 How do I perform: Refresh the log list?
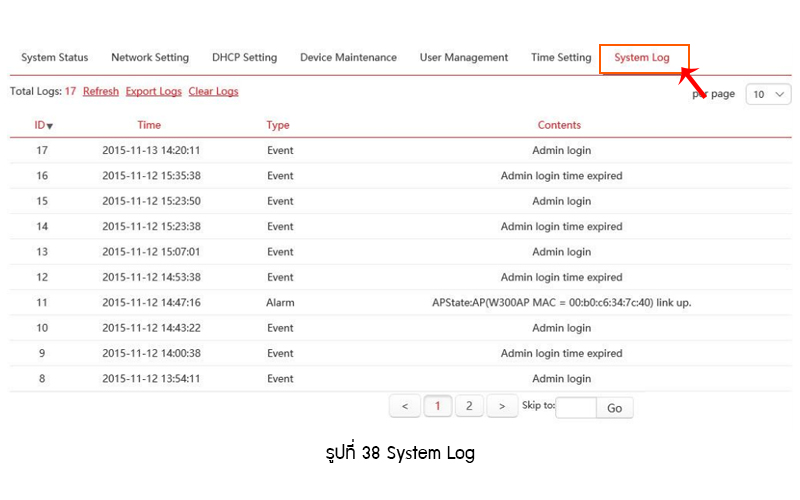101,92
